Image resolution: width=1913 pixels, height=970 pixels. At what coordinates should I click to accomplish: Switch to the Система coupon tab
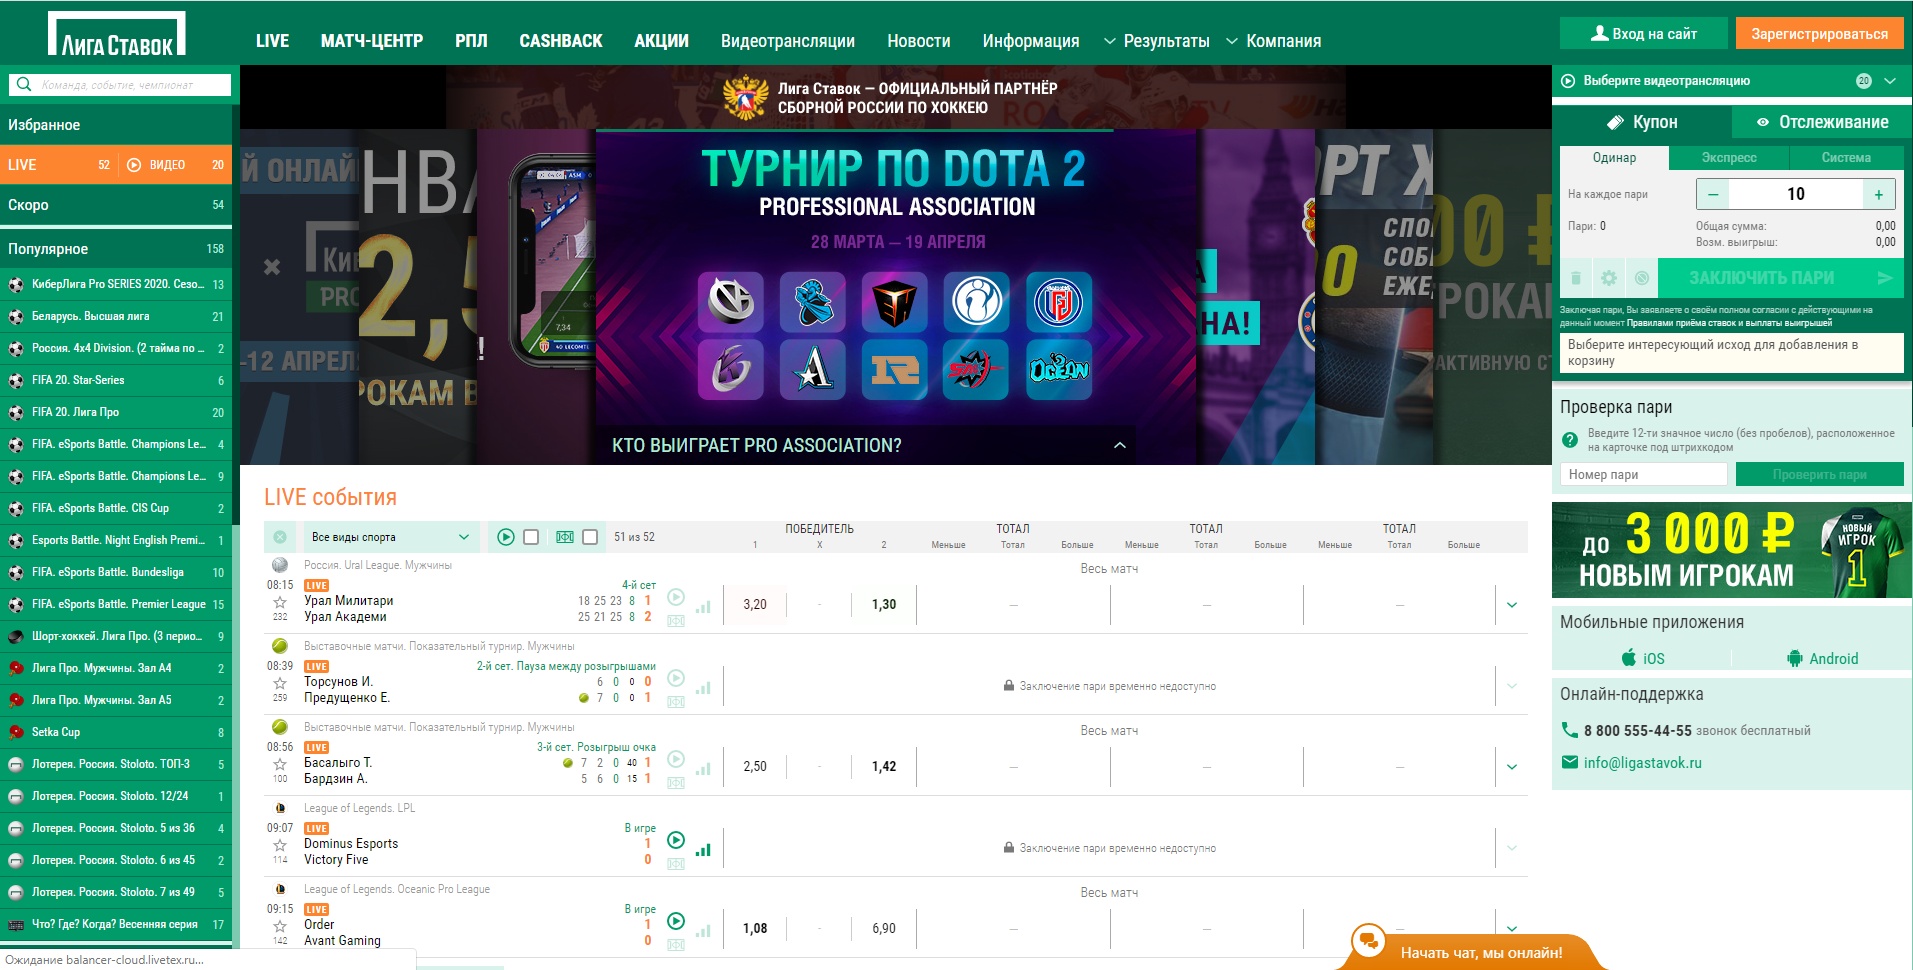click(1846, 158)
